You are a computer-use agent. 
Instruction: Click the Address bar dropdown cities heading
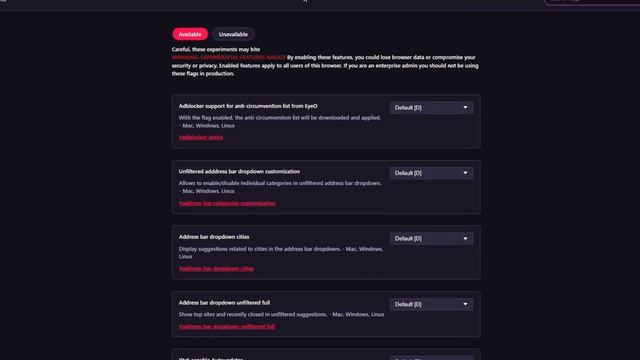pyautogui.click(x=214, y=237)
